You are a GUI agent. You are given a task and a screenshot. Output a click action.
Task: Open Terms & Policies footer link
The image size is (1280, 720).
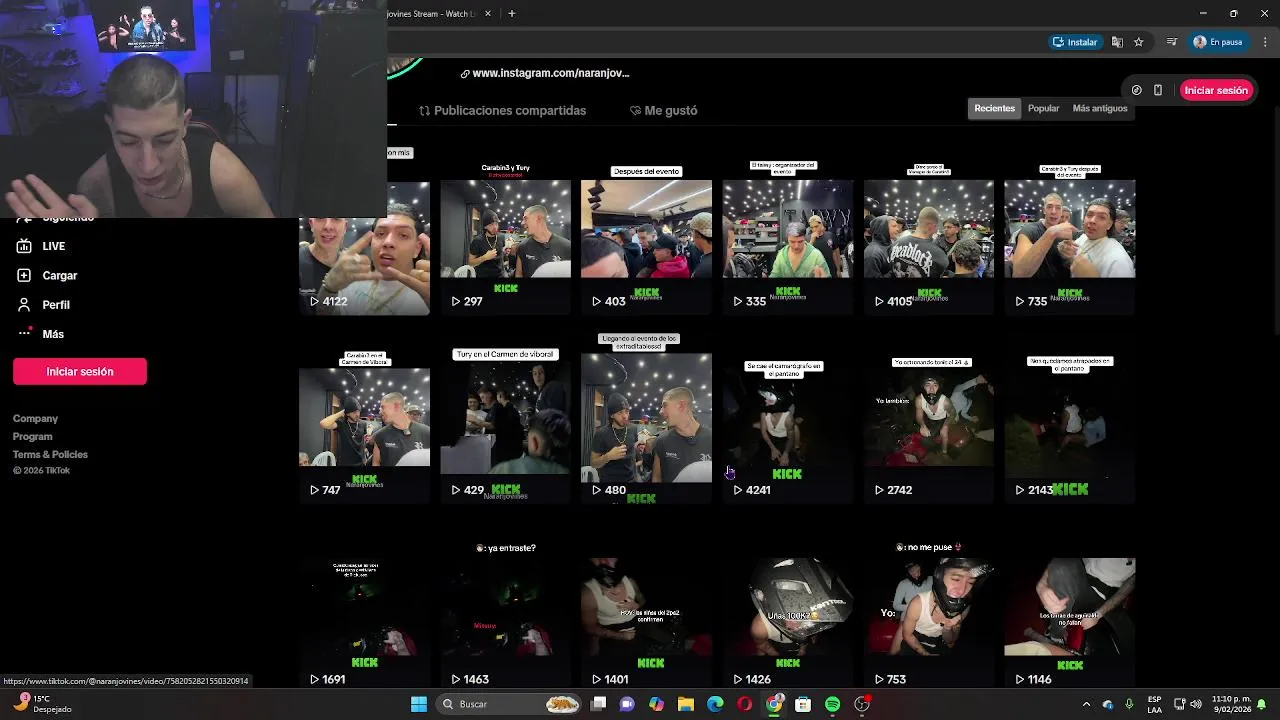50,454
